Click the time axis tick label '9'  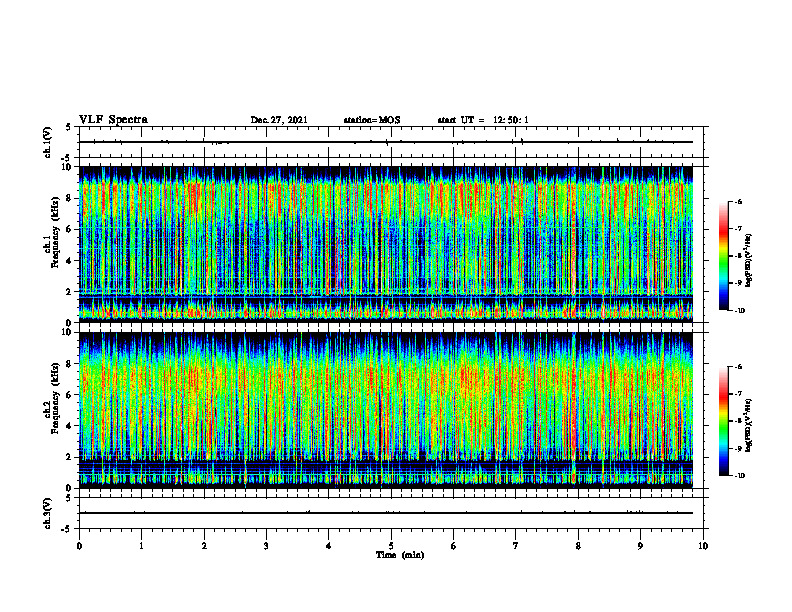[x=640, y=546]
